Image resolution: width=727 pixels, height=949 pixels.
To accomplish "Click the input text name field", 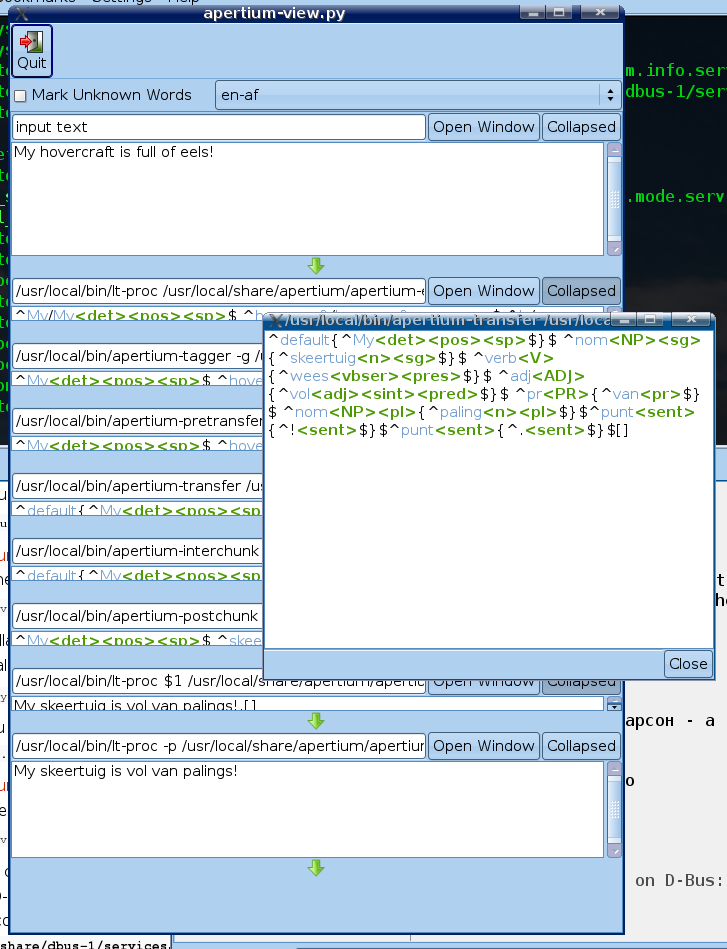I will [219, 127].
